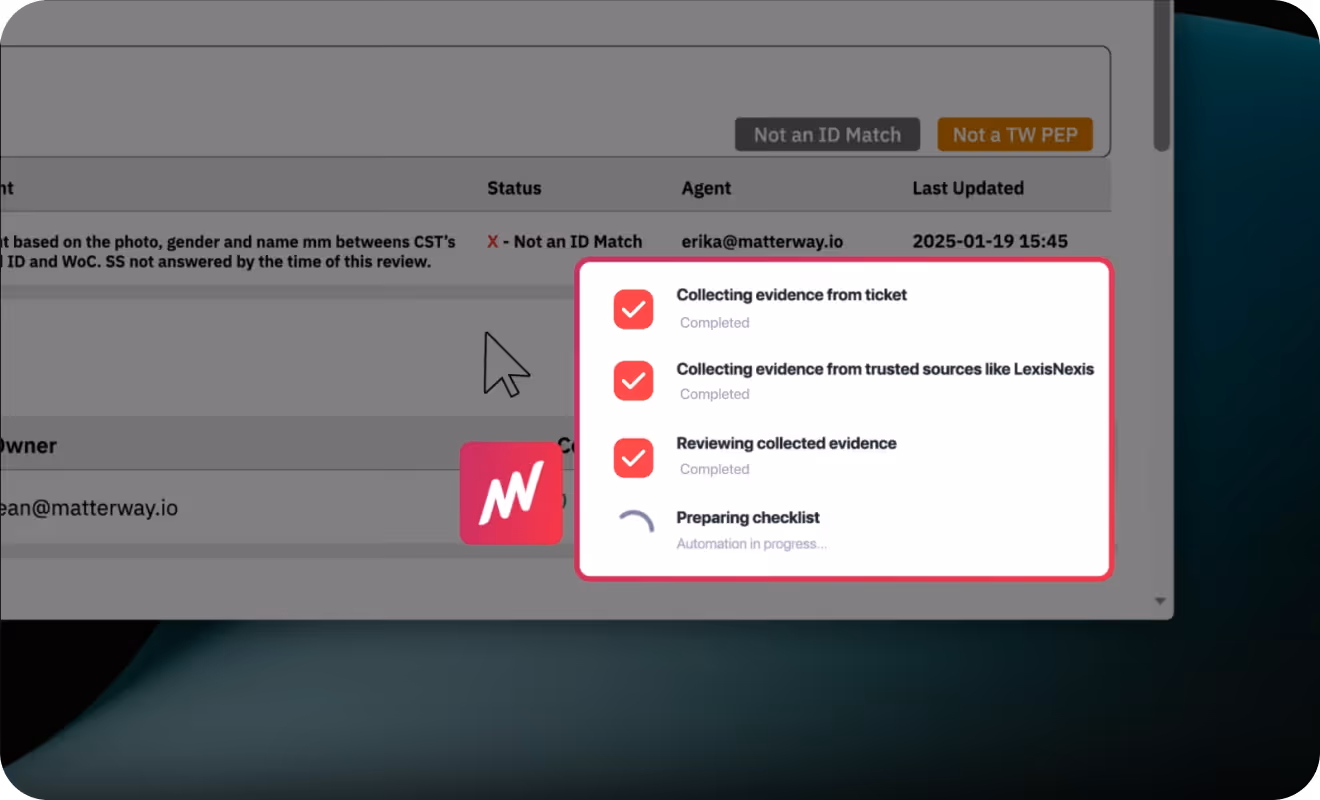The height and width of the screenshot is (800, 1320).
Task: Click the Last Updated column header
Action: (x=968, y=188)
